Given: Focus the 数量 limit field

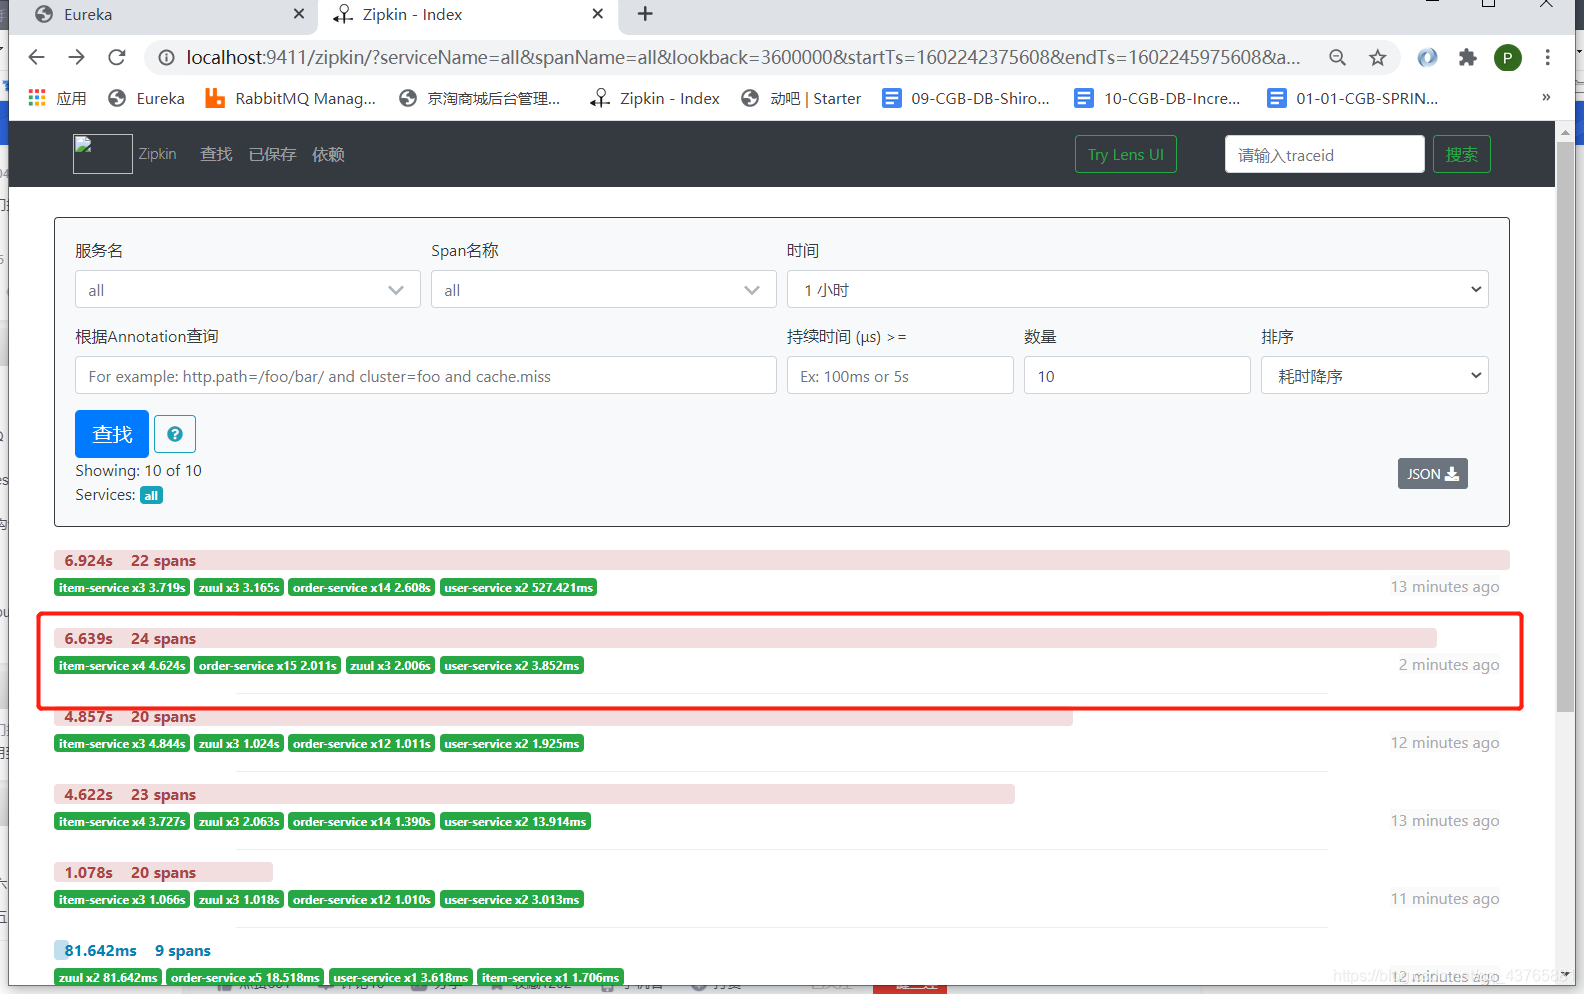Looking at the screenshot, I should tap(1137, 375).
